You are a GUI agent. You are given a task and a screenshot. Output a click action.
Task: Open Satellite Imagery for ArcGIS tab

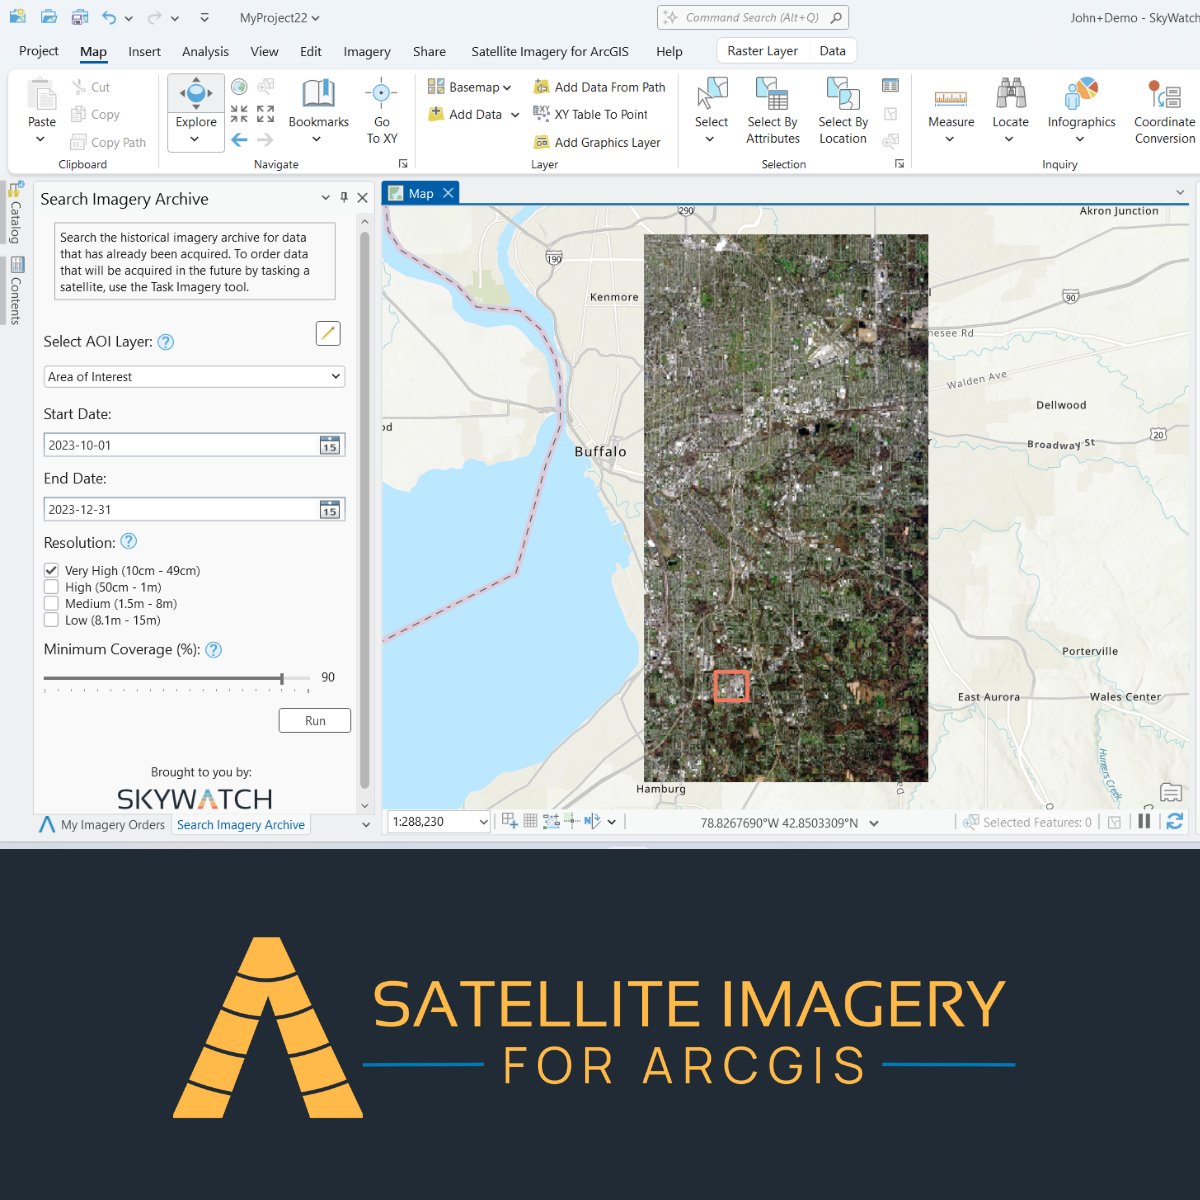tap(550, 51)
